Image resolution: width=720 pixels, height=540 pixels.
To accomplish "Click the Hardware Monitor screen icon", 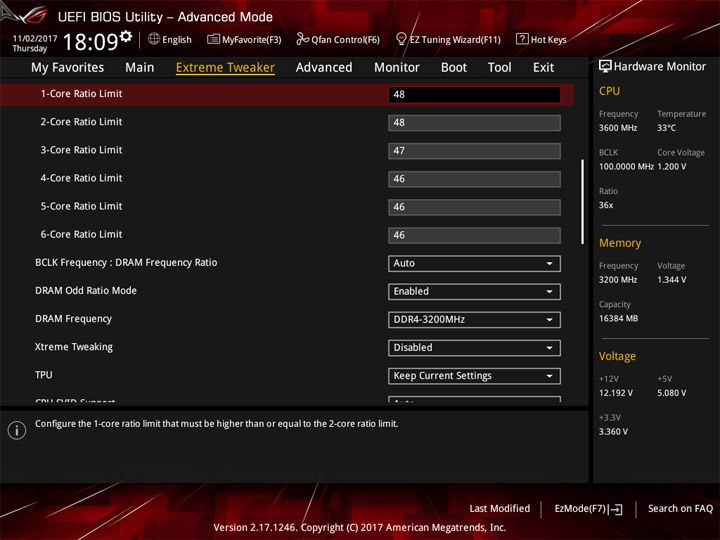I will [x=605, y=67].
